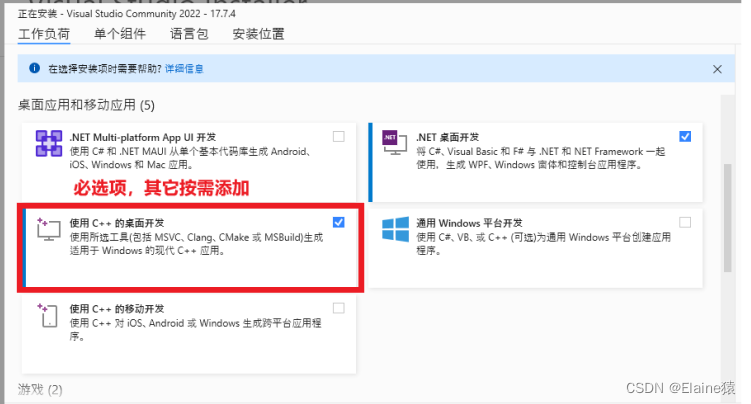Enable the 通用 Windows 平台开发 checkbox
The image size is (751, 404).
pyautogui.click(x=685, y=222)
